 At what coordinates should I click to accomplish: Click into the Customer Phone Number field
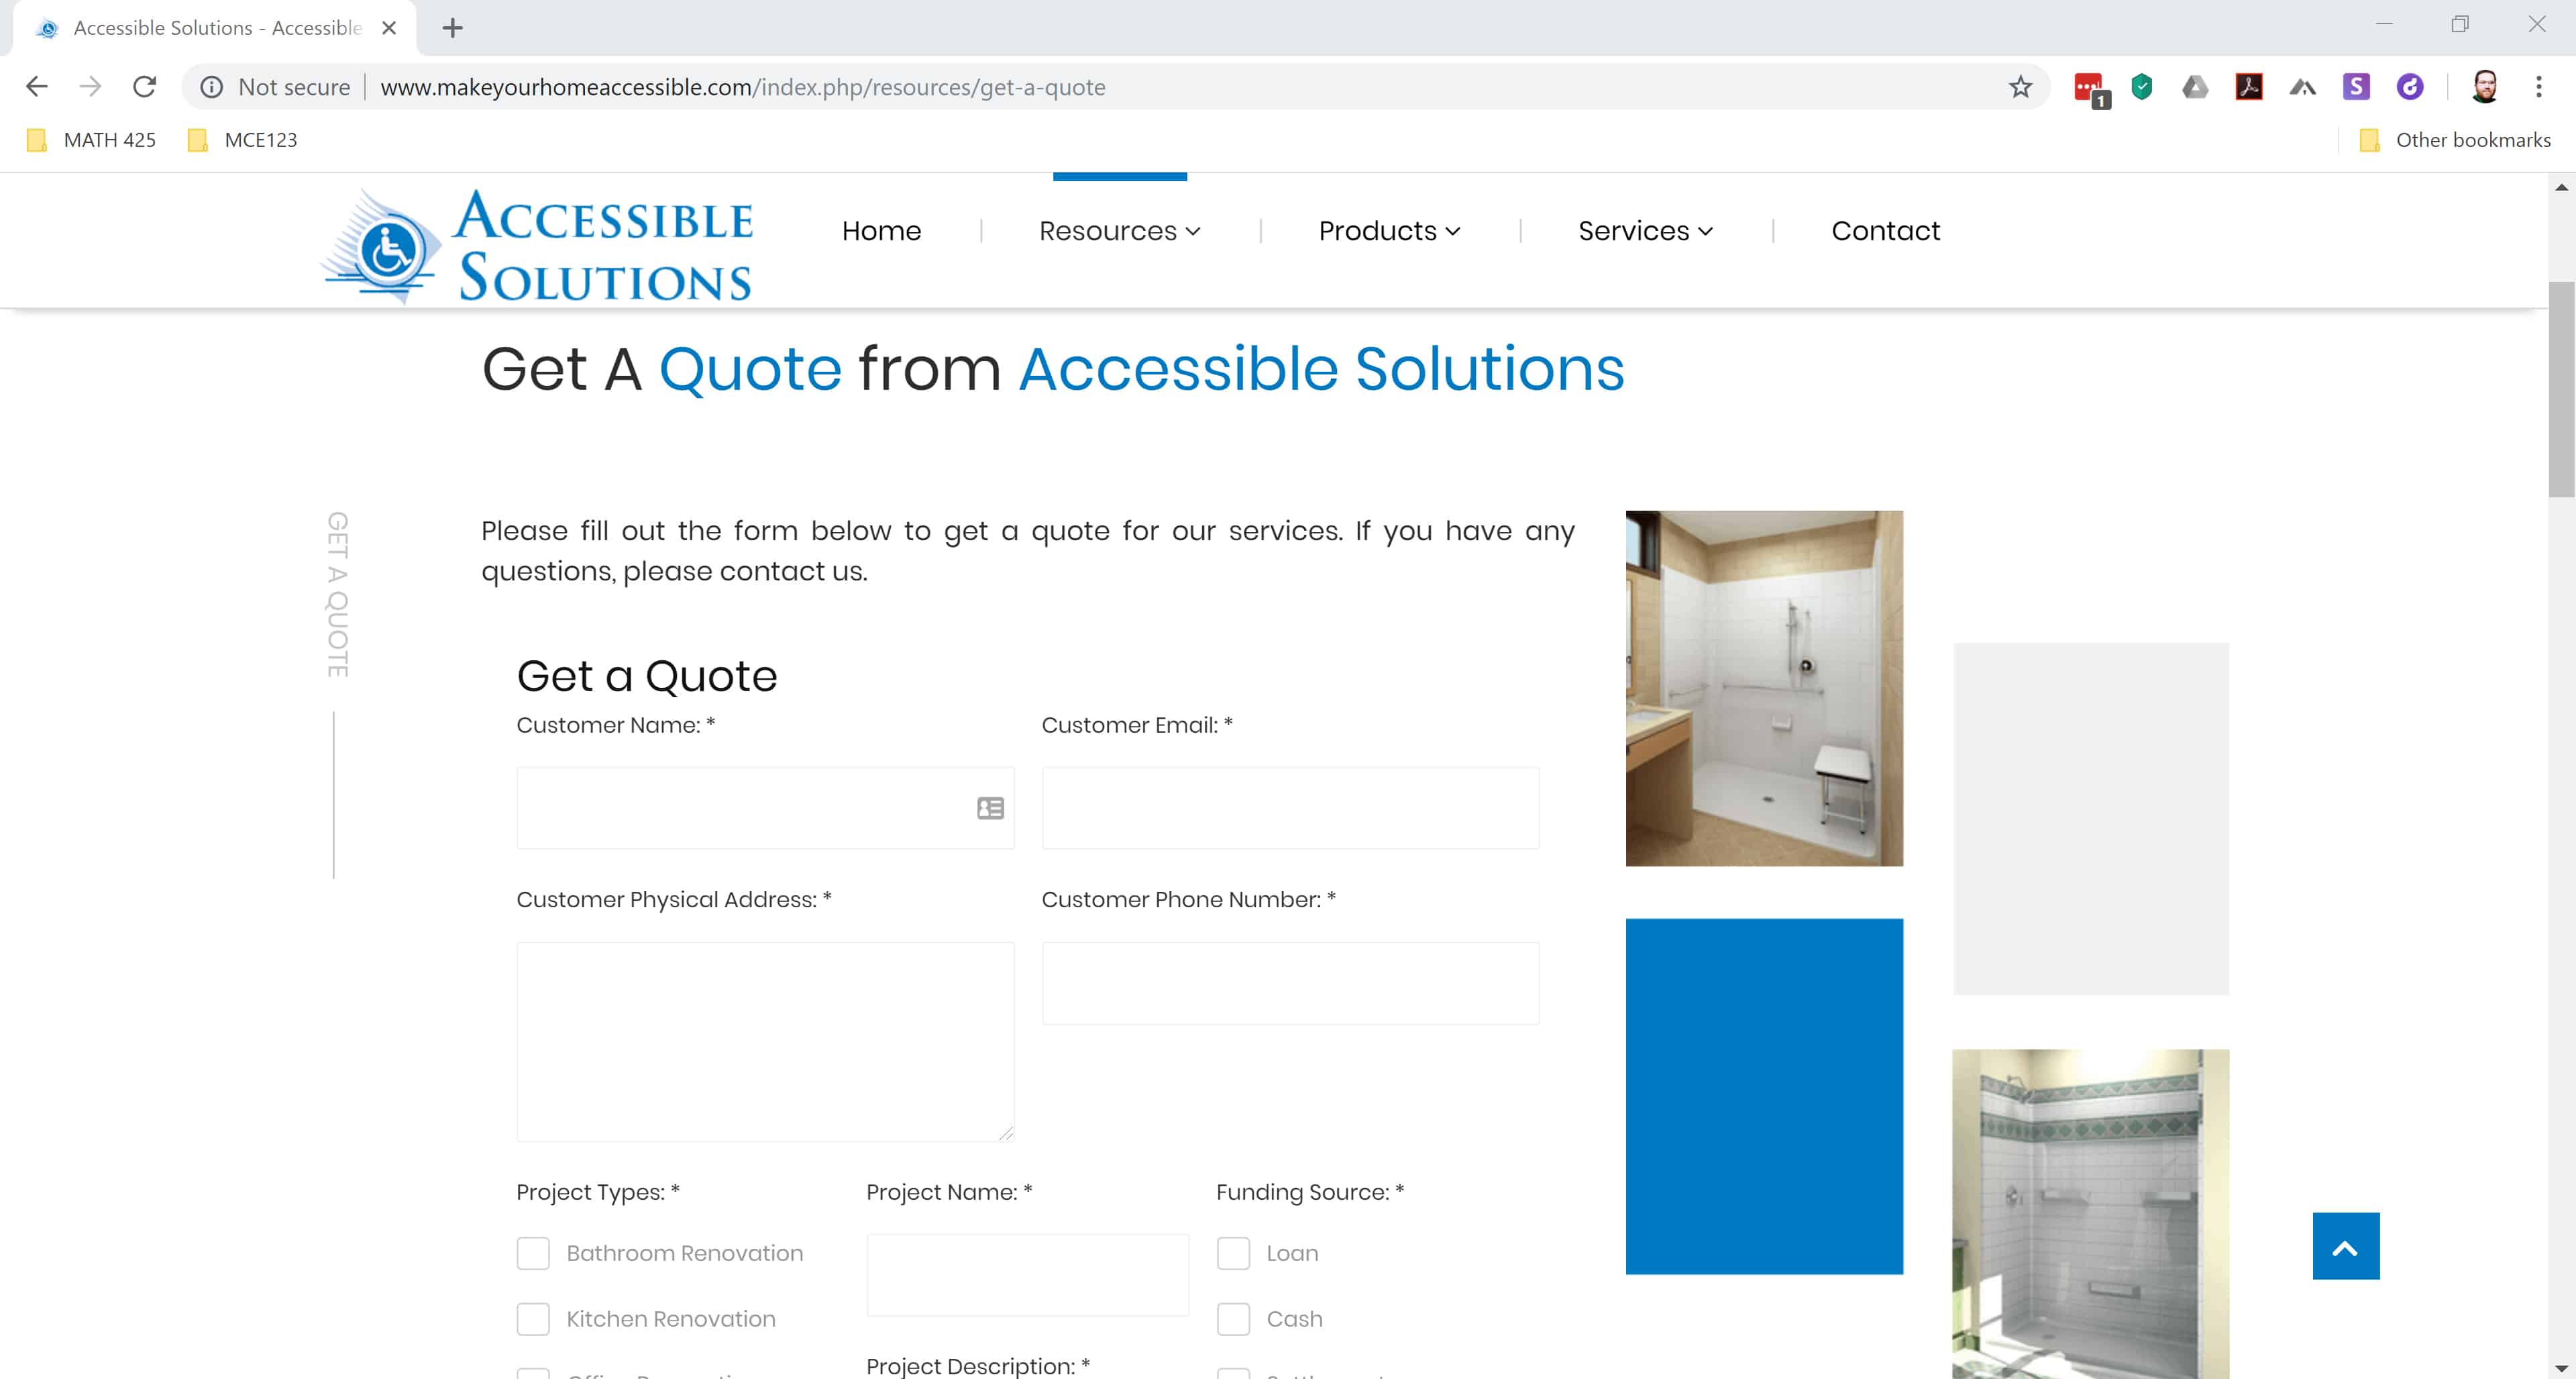click(1290, 983)
